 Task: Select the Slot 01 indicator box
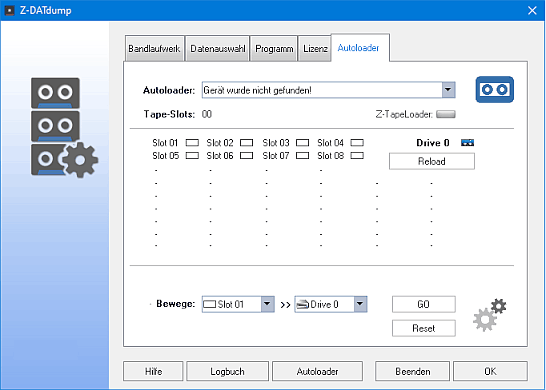[192, 143]
